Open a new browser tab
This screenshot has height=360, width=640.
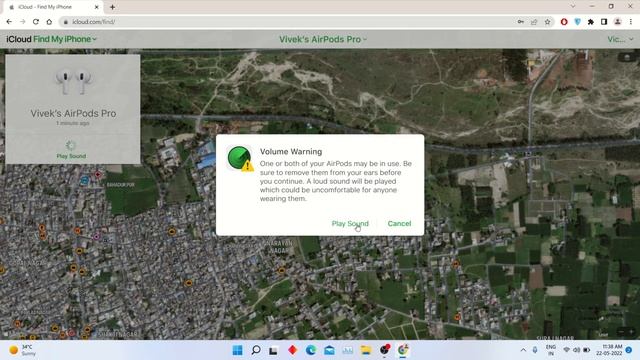click(x=112, y=7)
